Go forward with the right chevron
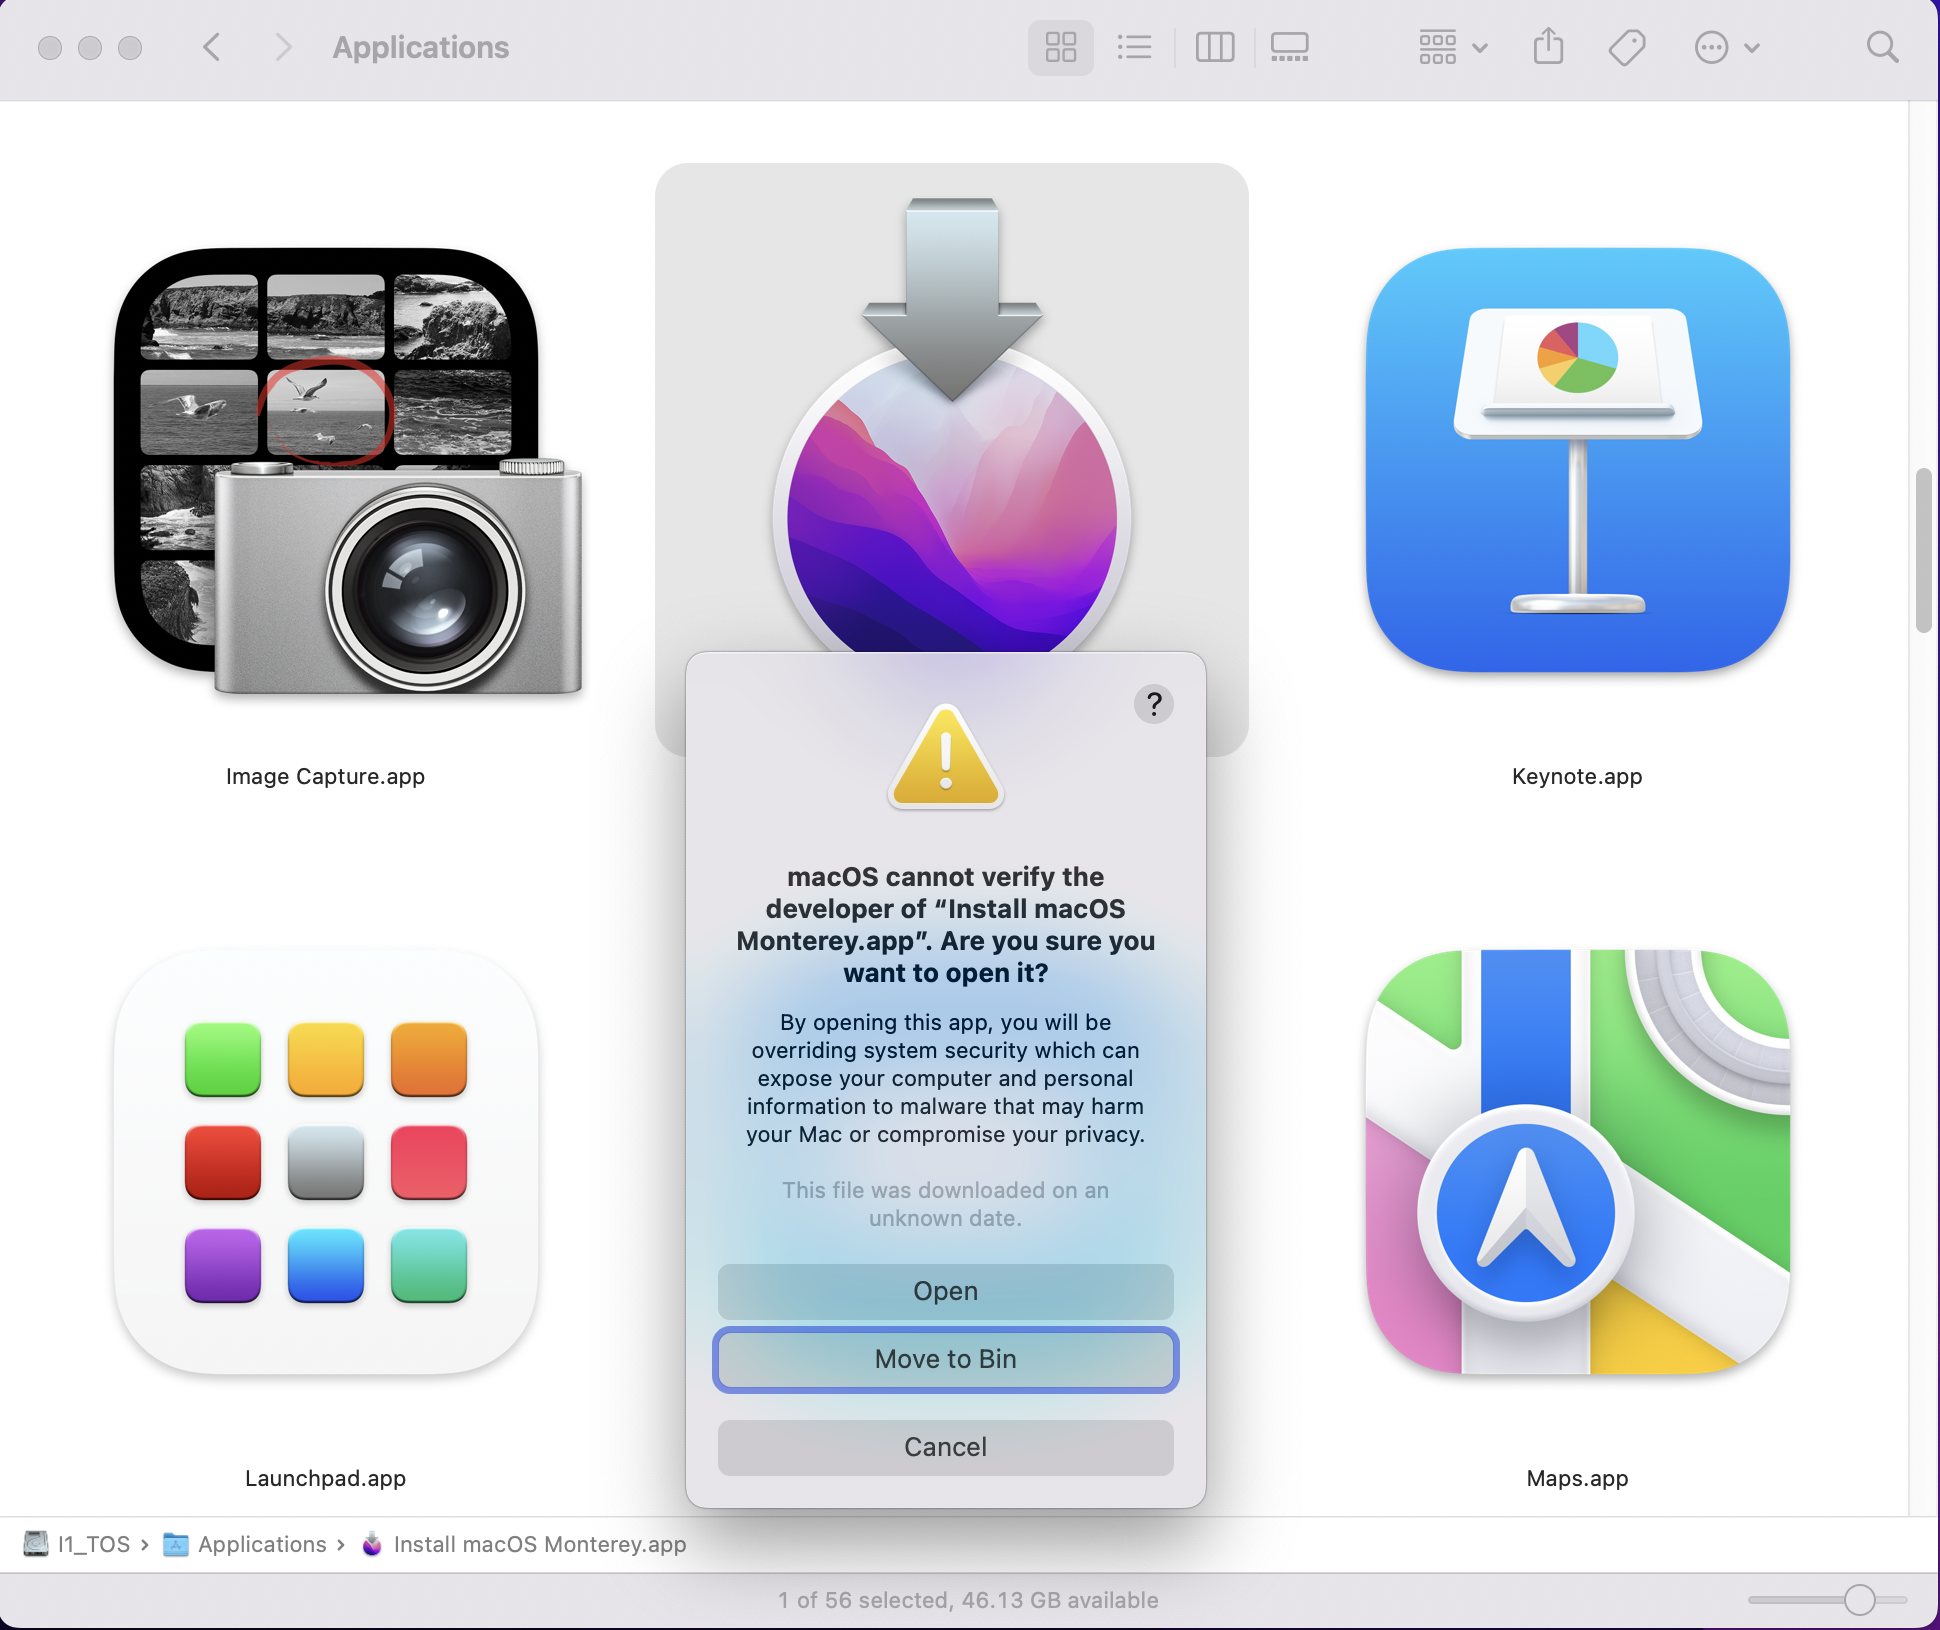This screenshot has height=1630, width=1940. pyautogui.click(x=283, y=47)
